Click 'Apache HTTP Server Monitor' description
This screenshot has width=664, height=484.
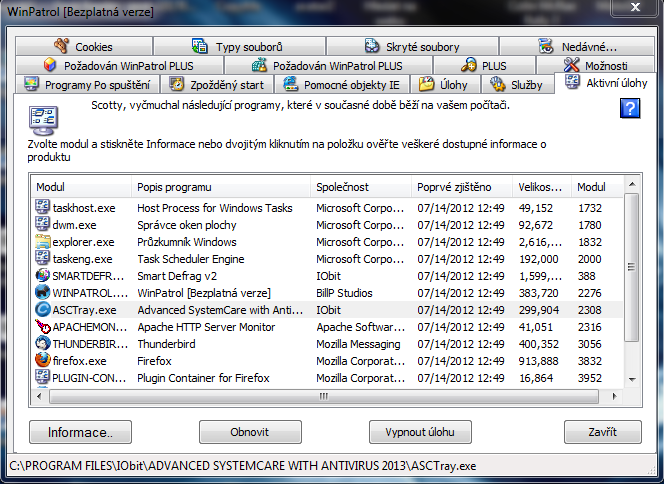[x=206, y=327]
